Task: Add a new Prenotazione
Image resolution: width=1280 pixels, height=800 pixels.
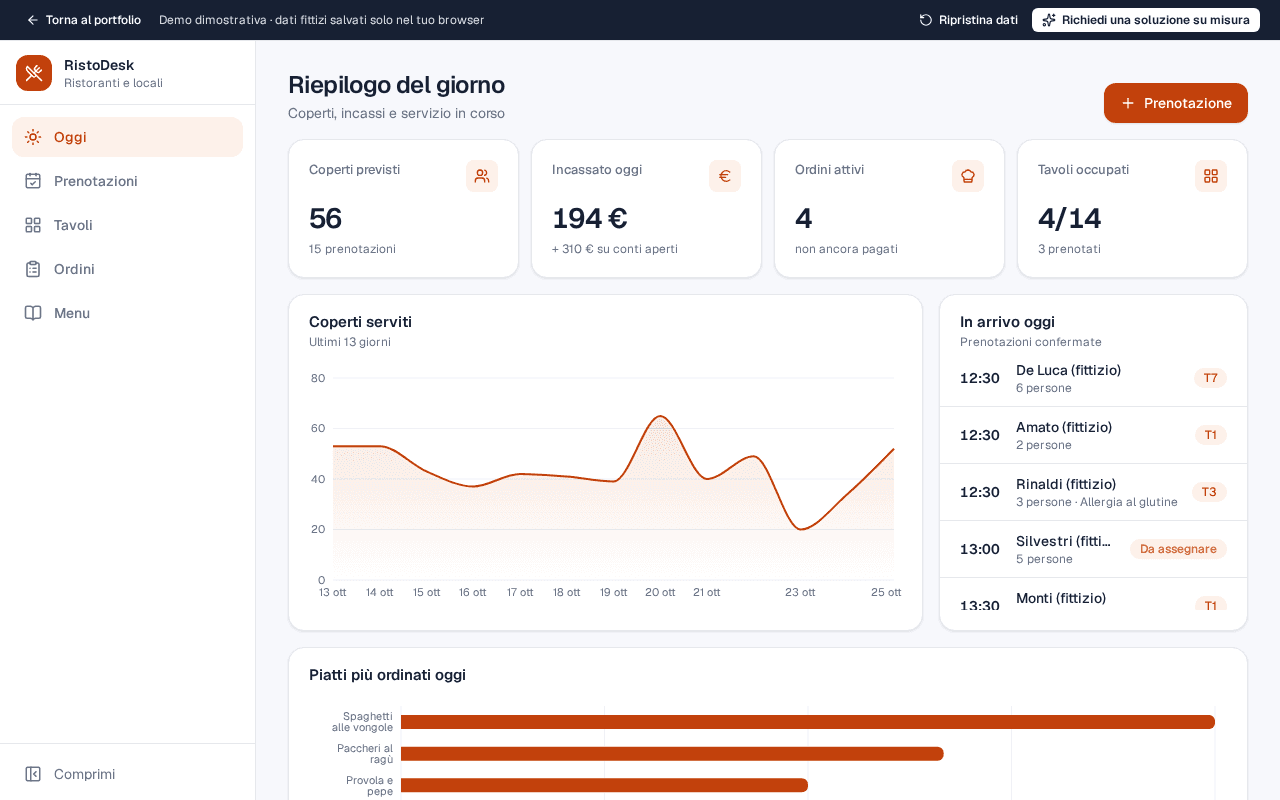Action: click(x=1176, y=103)
